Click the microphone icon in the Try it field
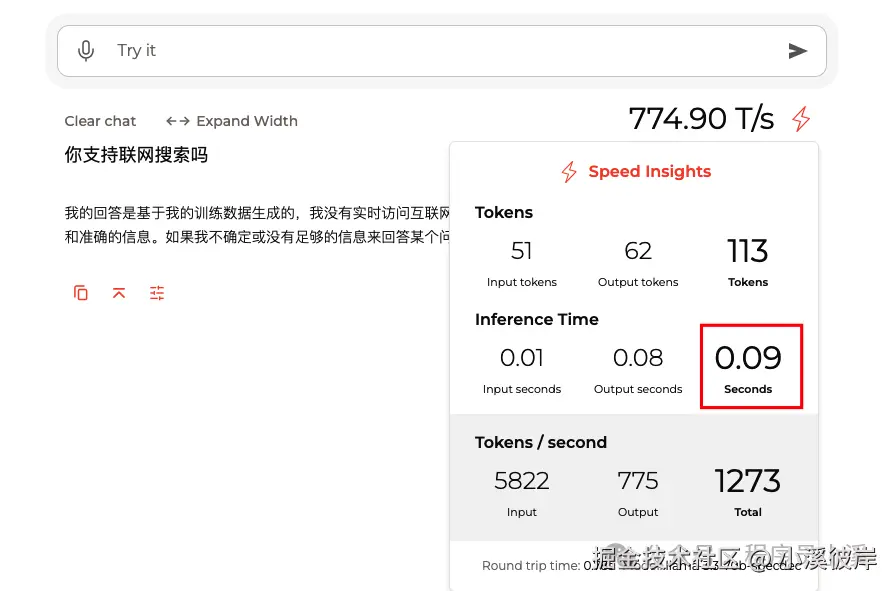 (86, 50)
